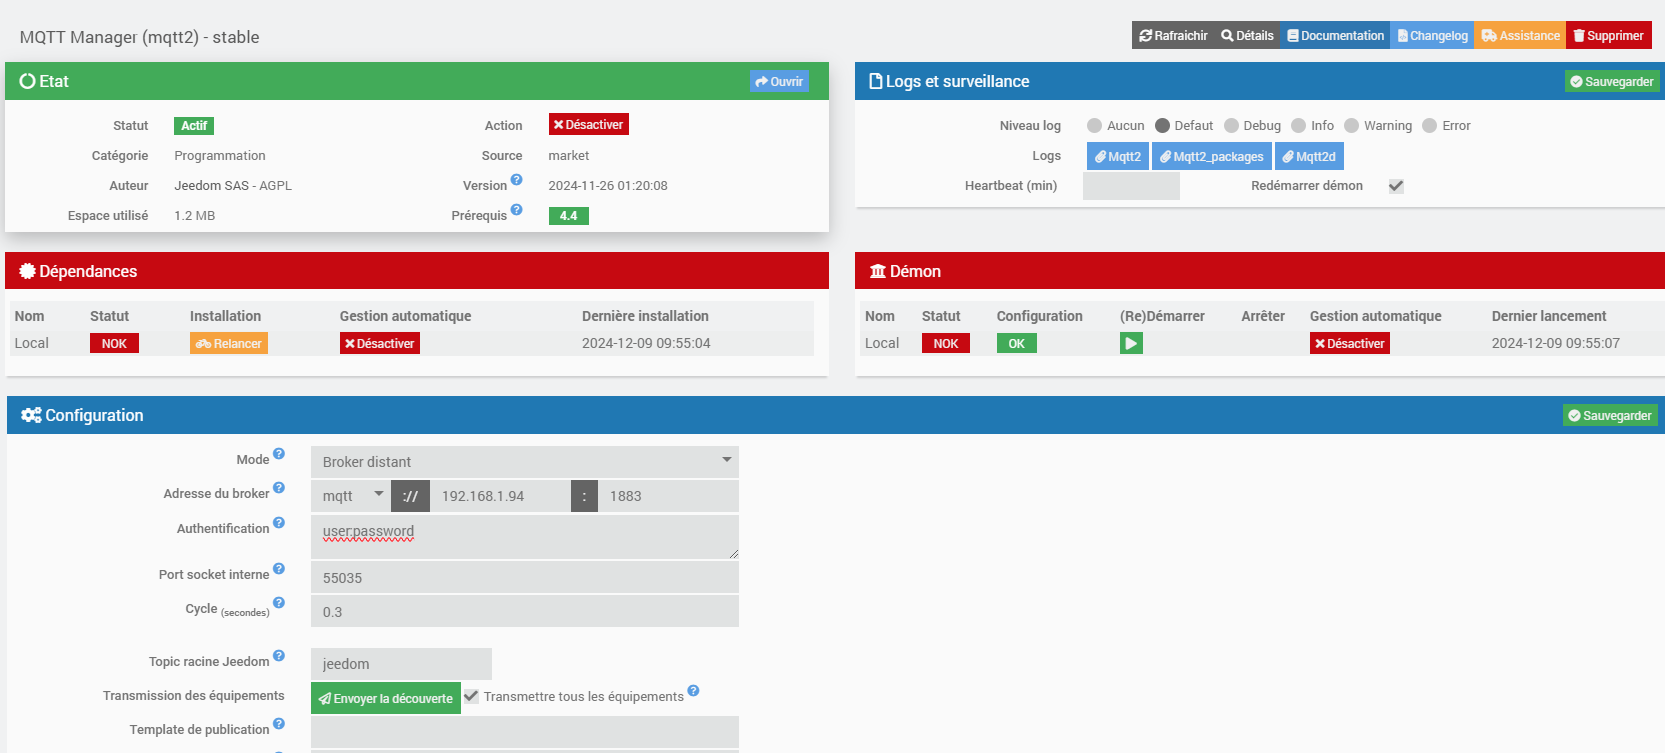Save Logs et surveillance settings

[x=1612, y=81]
